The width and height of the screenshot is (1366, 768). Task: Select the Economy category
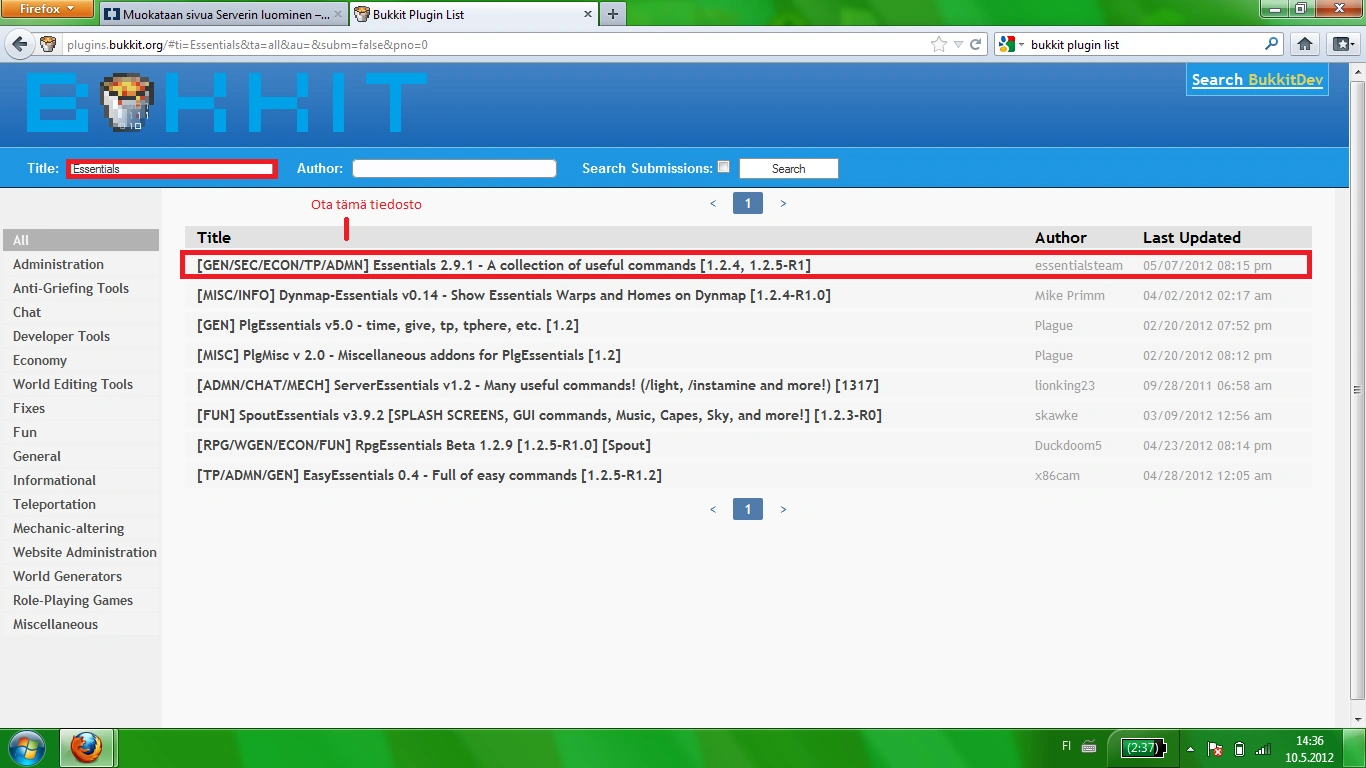tap(81, 360)
